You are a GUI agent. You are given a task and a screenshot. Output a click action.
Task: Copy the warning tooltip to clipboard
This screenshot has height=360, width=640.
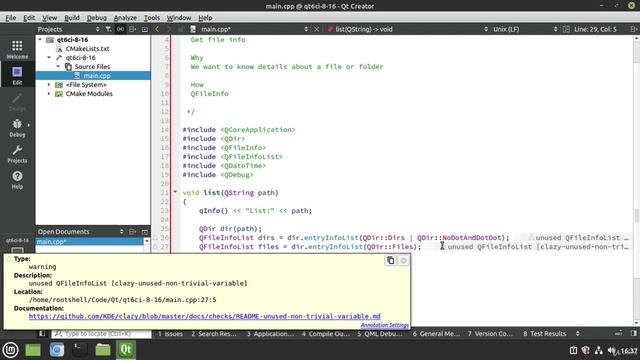pos(391,260)
